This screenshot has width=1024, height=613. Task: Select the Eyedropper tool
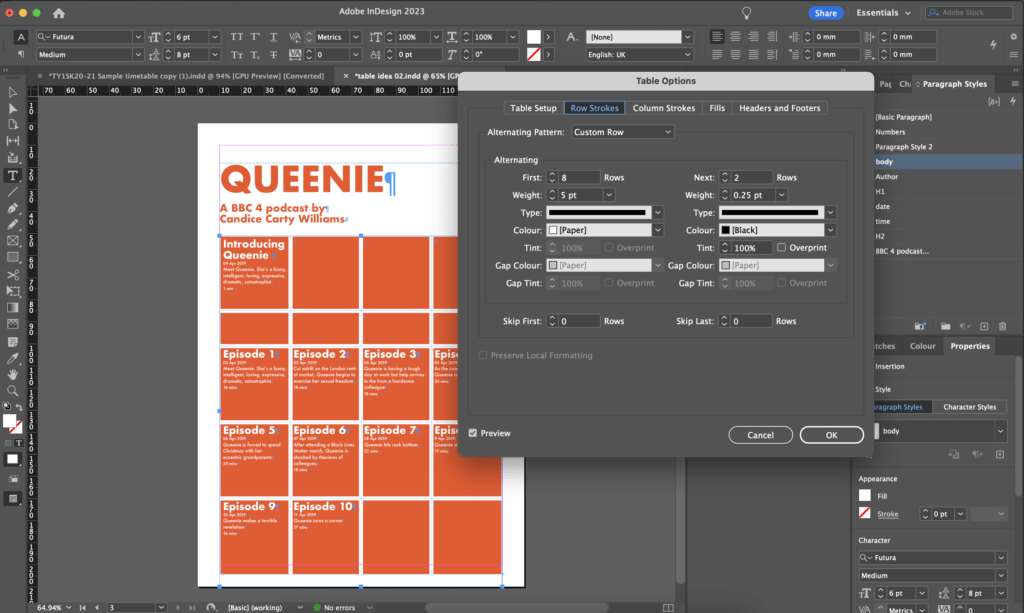[x=12, y=358]
